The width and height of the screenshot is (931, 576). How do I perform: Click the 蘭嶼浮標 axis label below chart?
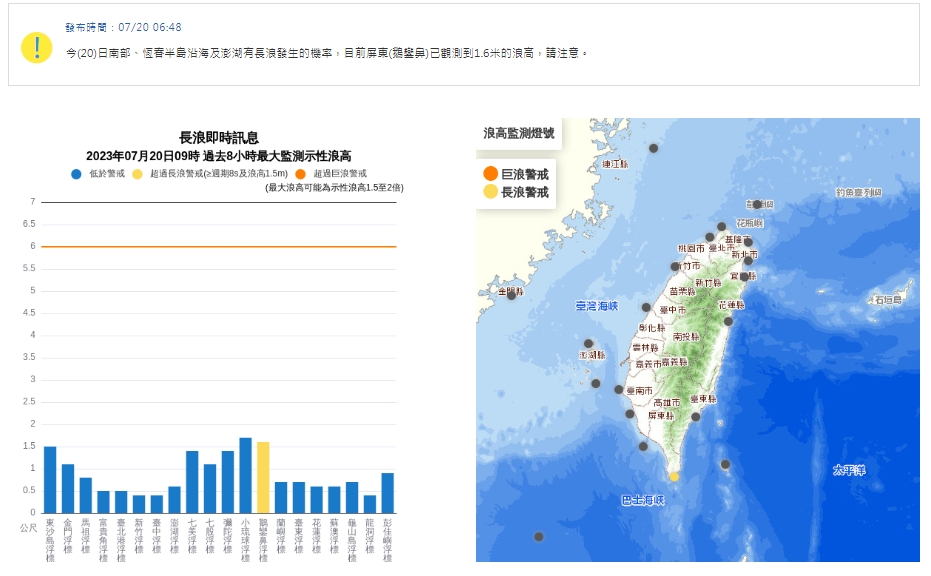(281, 537)
